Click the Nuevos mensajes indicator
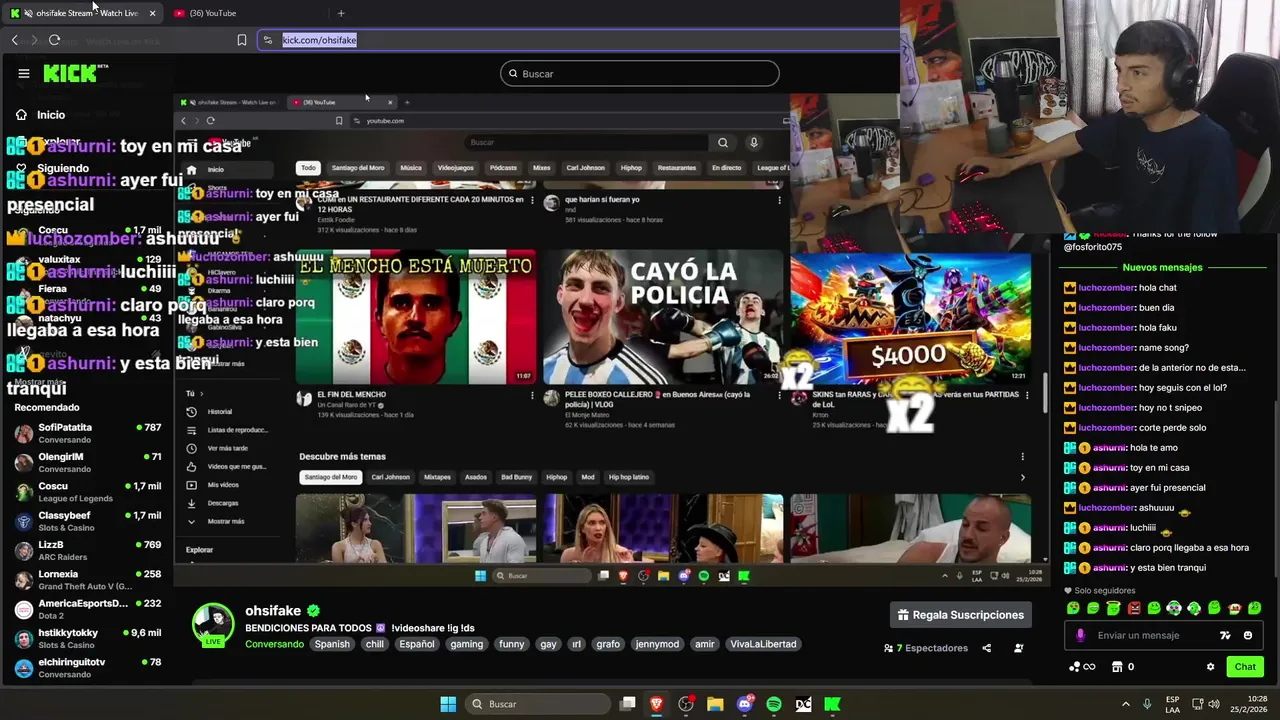Screen dimensions: 1280x720 [1162, 267]
